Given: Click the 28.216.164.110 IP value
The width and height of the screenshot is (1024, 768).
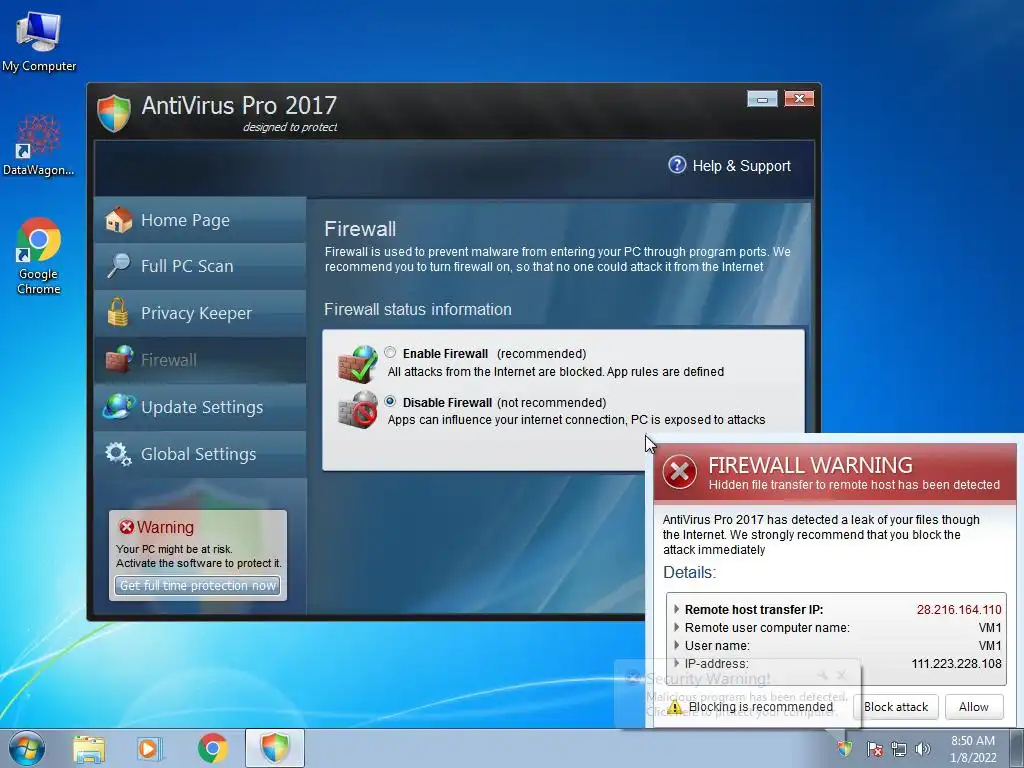Looking at the screenshot, I should (x=959, y=609).
